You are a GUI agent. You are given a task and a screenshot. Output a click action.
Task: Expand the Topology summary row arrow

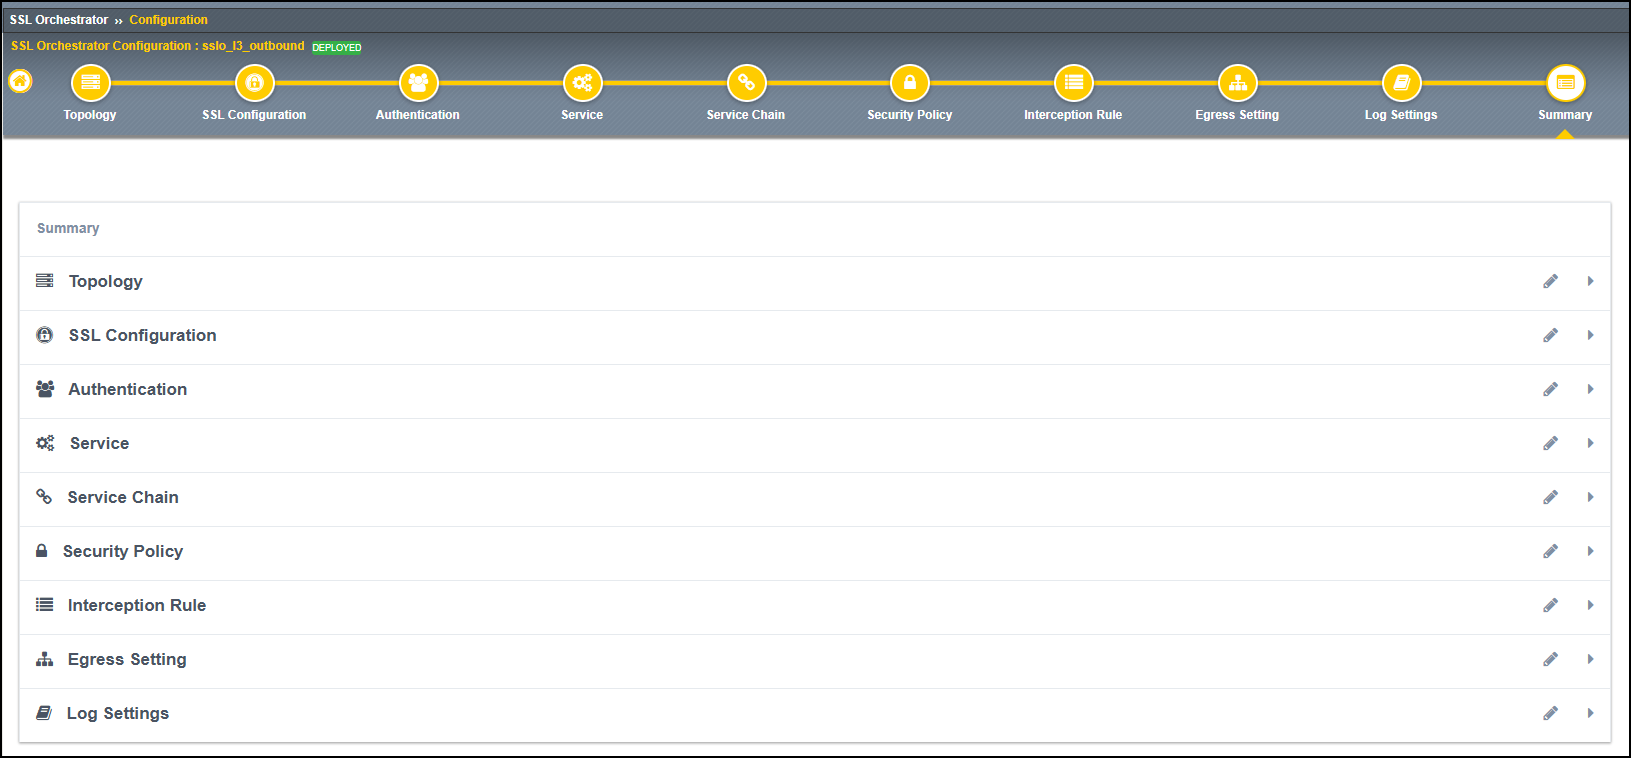pos(1590,281)
